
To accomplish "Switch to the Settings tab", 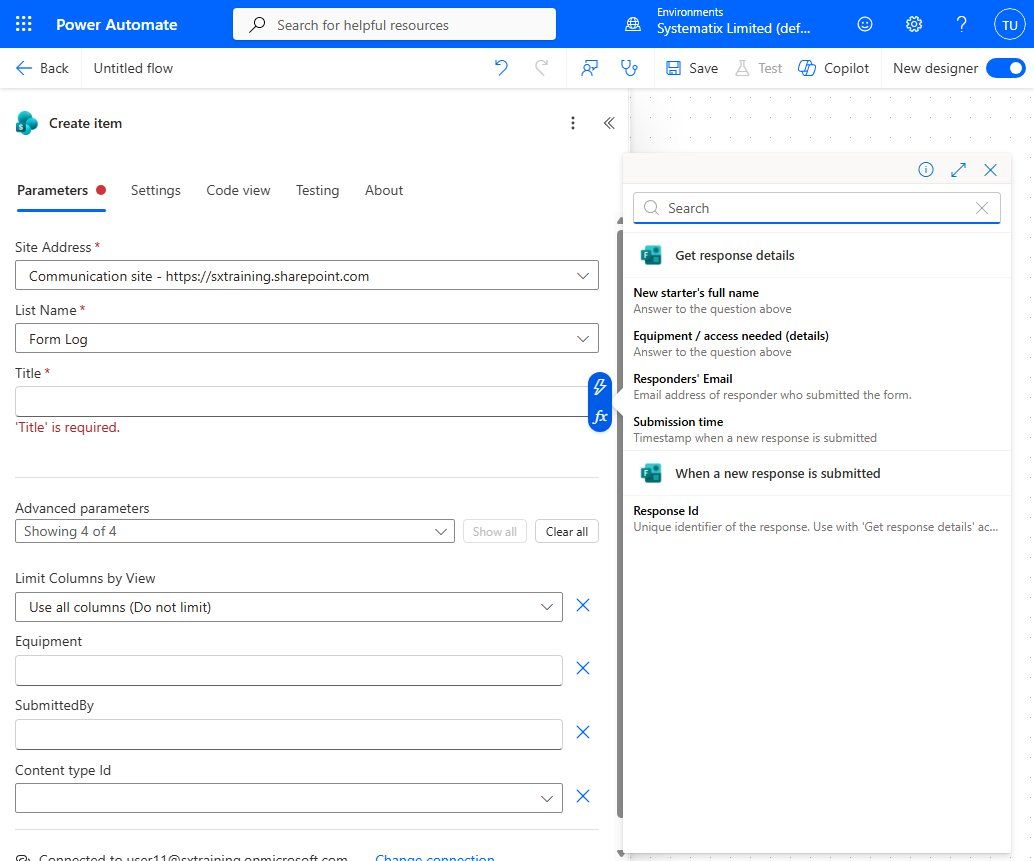I will [x=156, y=191].
